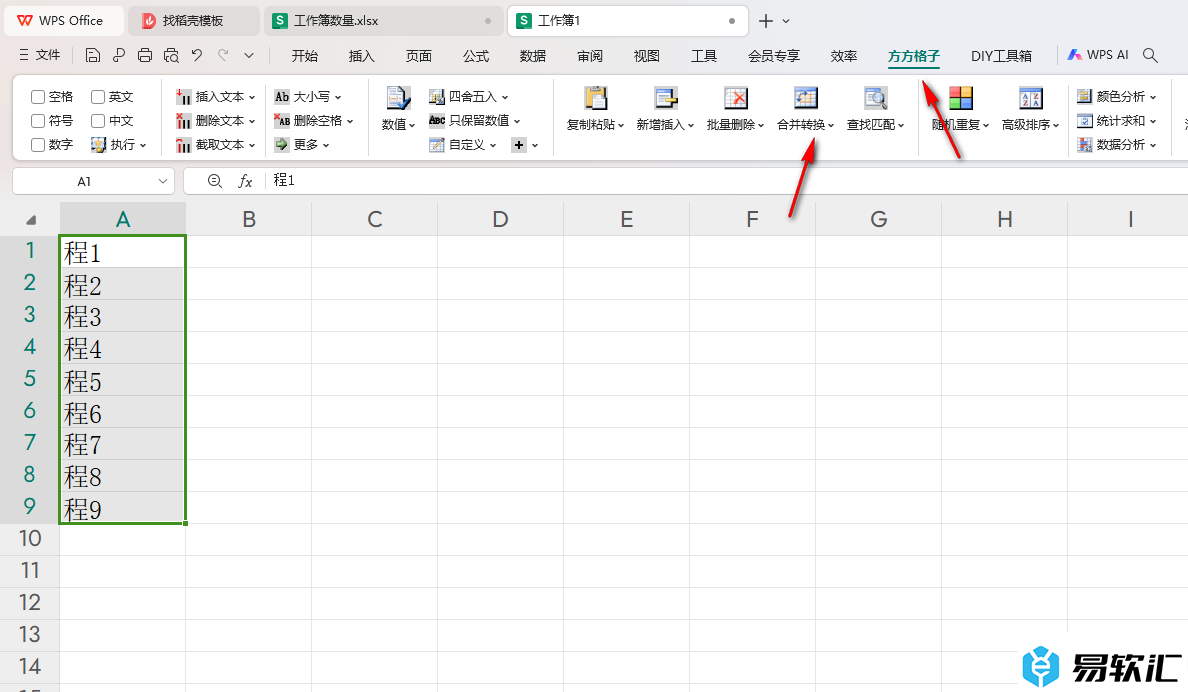The height and width of the screenshot is (692, 1188).
Task: Enable the 符号 checkbox
Action: pyautogui.click(x=38, y=121)
